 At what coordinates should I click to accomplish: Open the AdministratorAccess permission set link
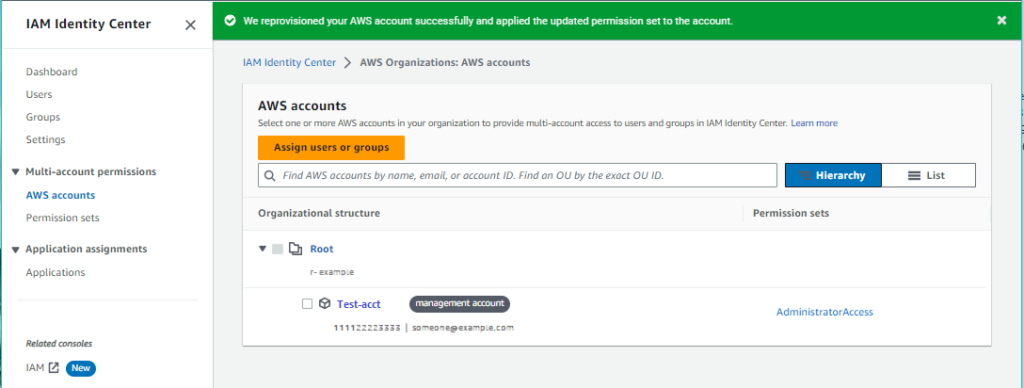(x=825, y=312)
